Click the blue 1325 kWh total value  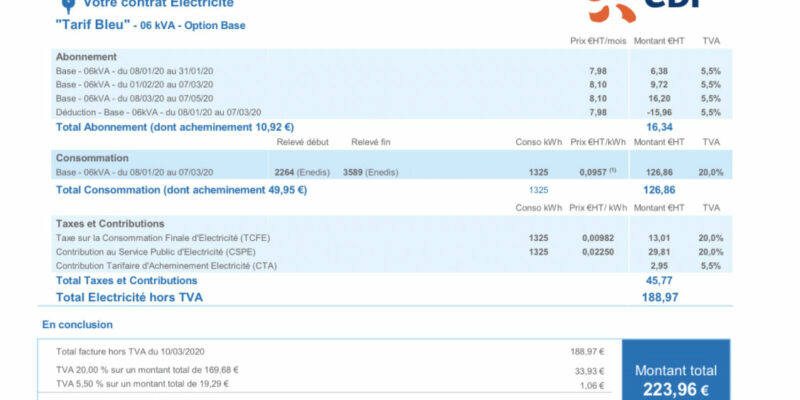tap(538, 189)
